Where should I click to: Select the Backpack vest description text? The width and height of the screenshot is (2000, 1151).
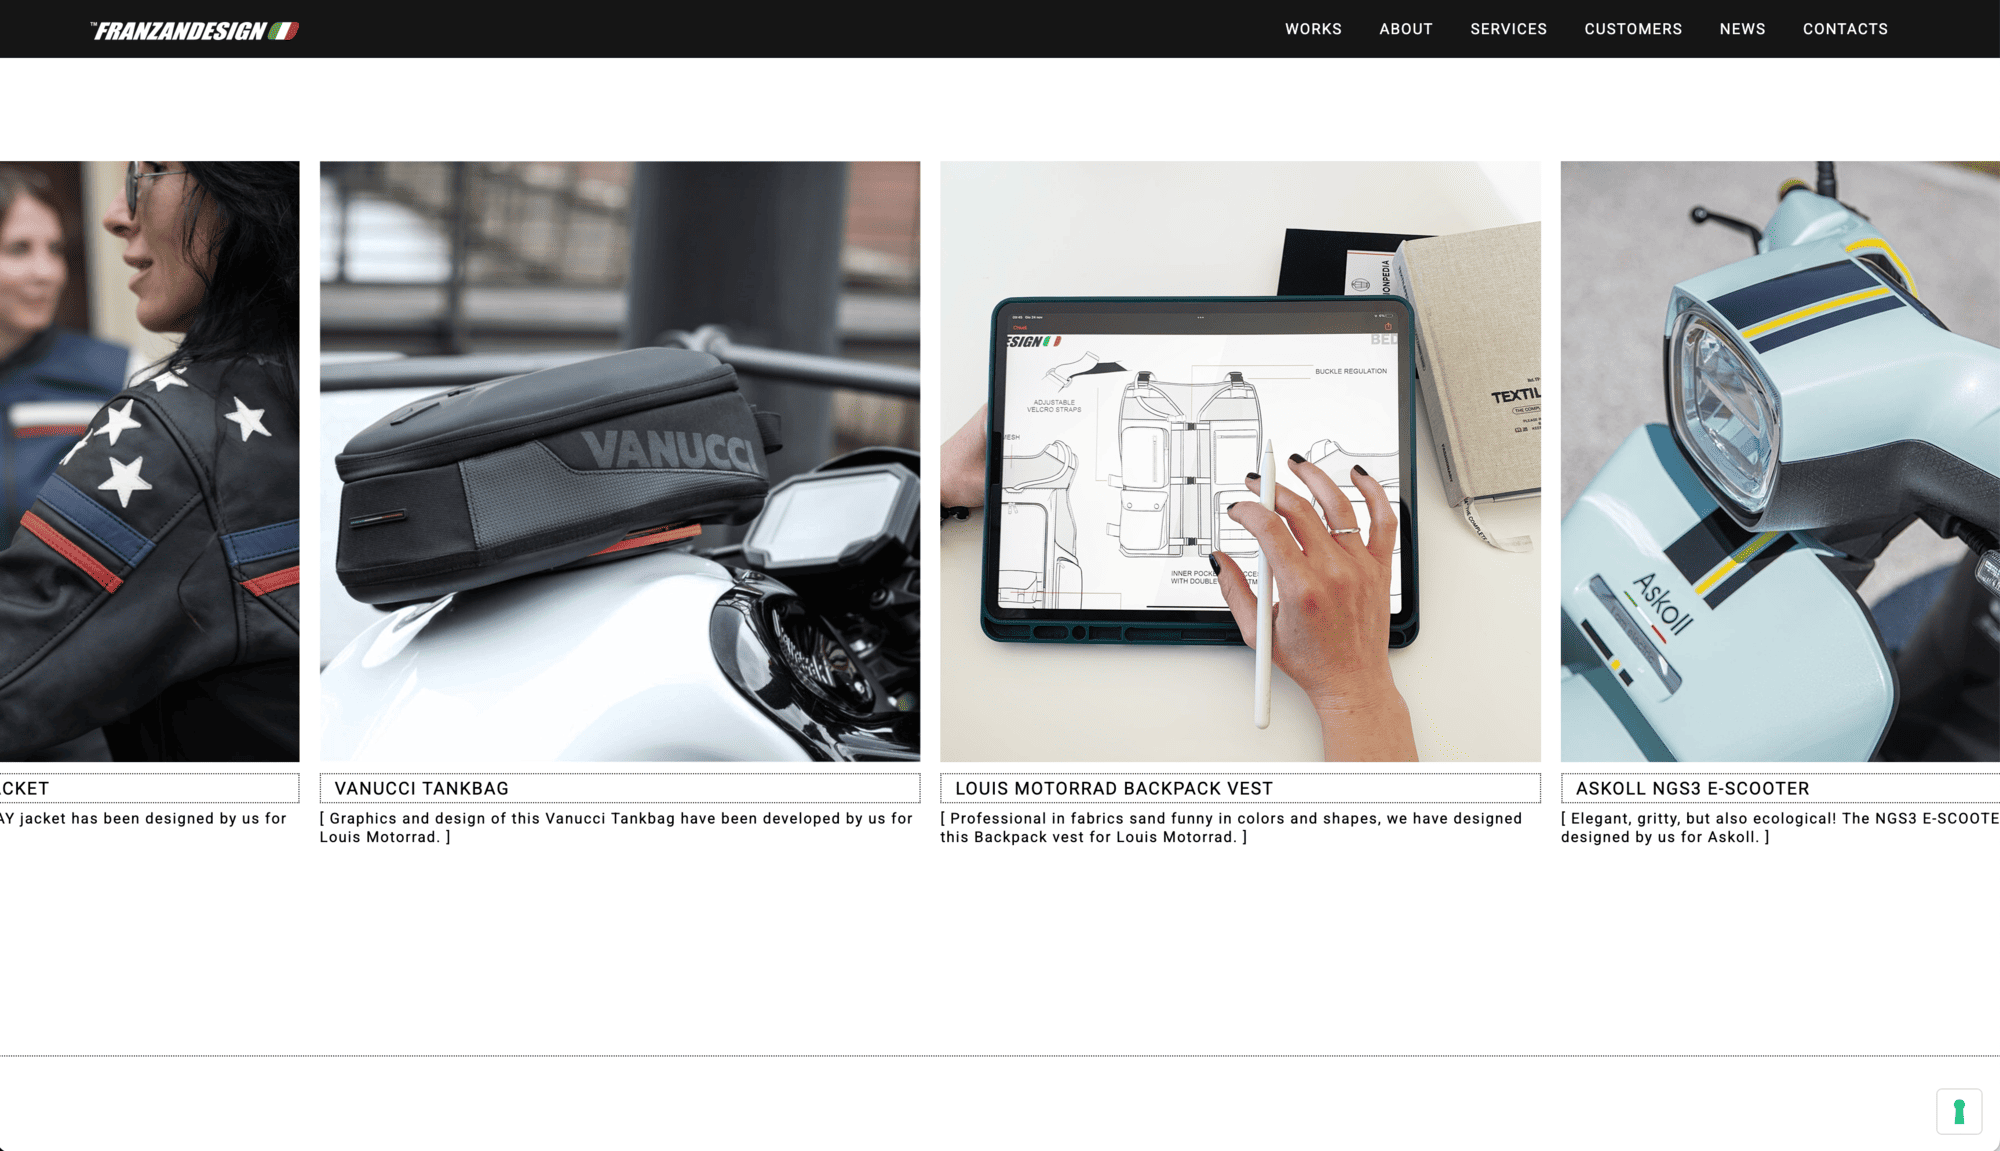(1231, 827)
